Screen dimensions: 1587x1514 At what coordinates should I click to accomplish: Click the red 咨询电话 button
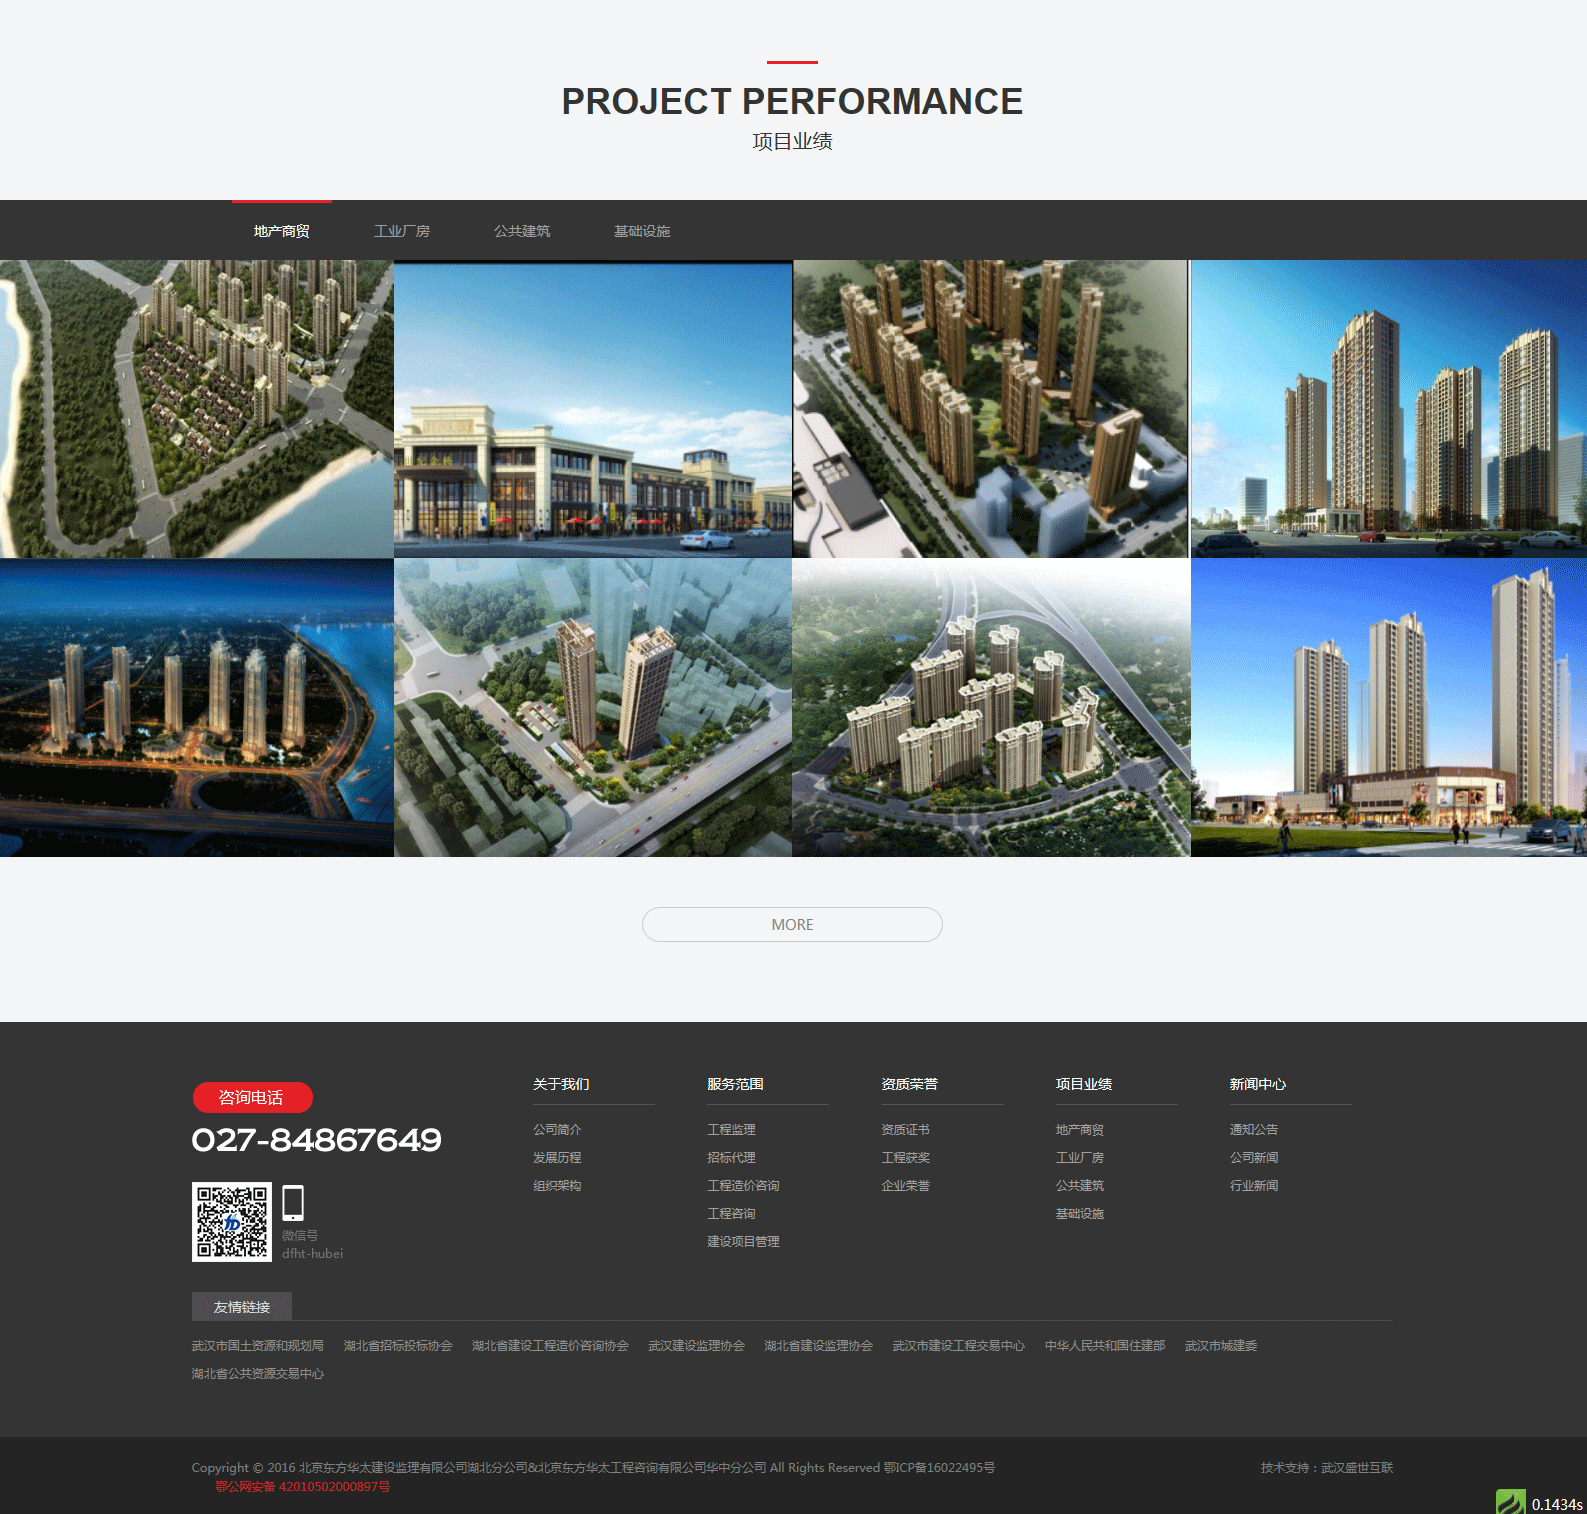pyautogui.click(x=252, y=1097)
